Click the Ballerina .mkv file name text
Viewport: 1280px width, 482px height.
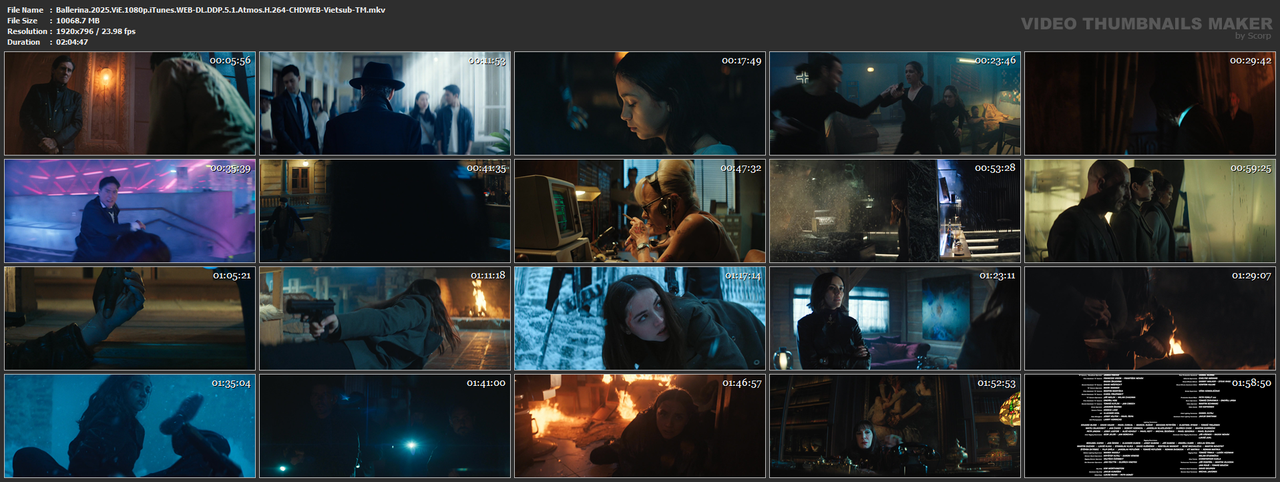[221, 9]
